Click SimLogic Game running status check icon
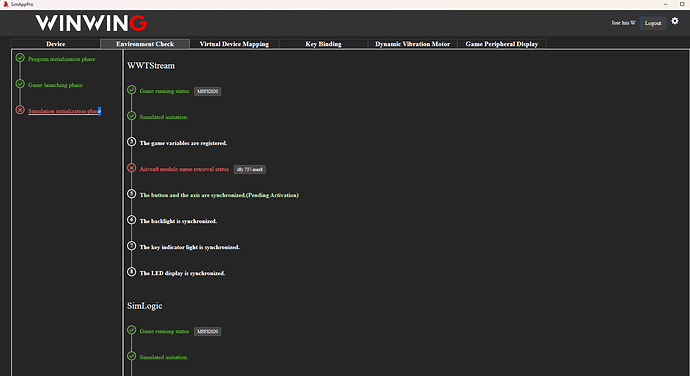The image size is (690, 376). (x=132, y=330)
